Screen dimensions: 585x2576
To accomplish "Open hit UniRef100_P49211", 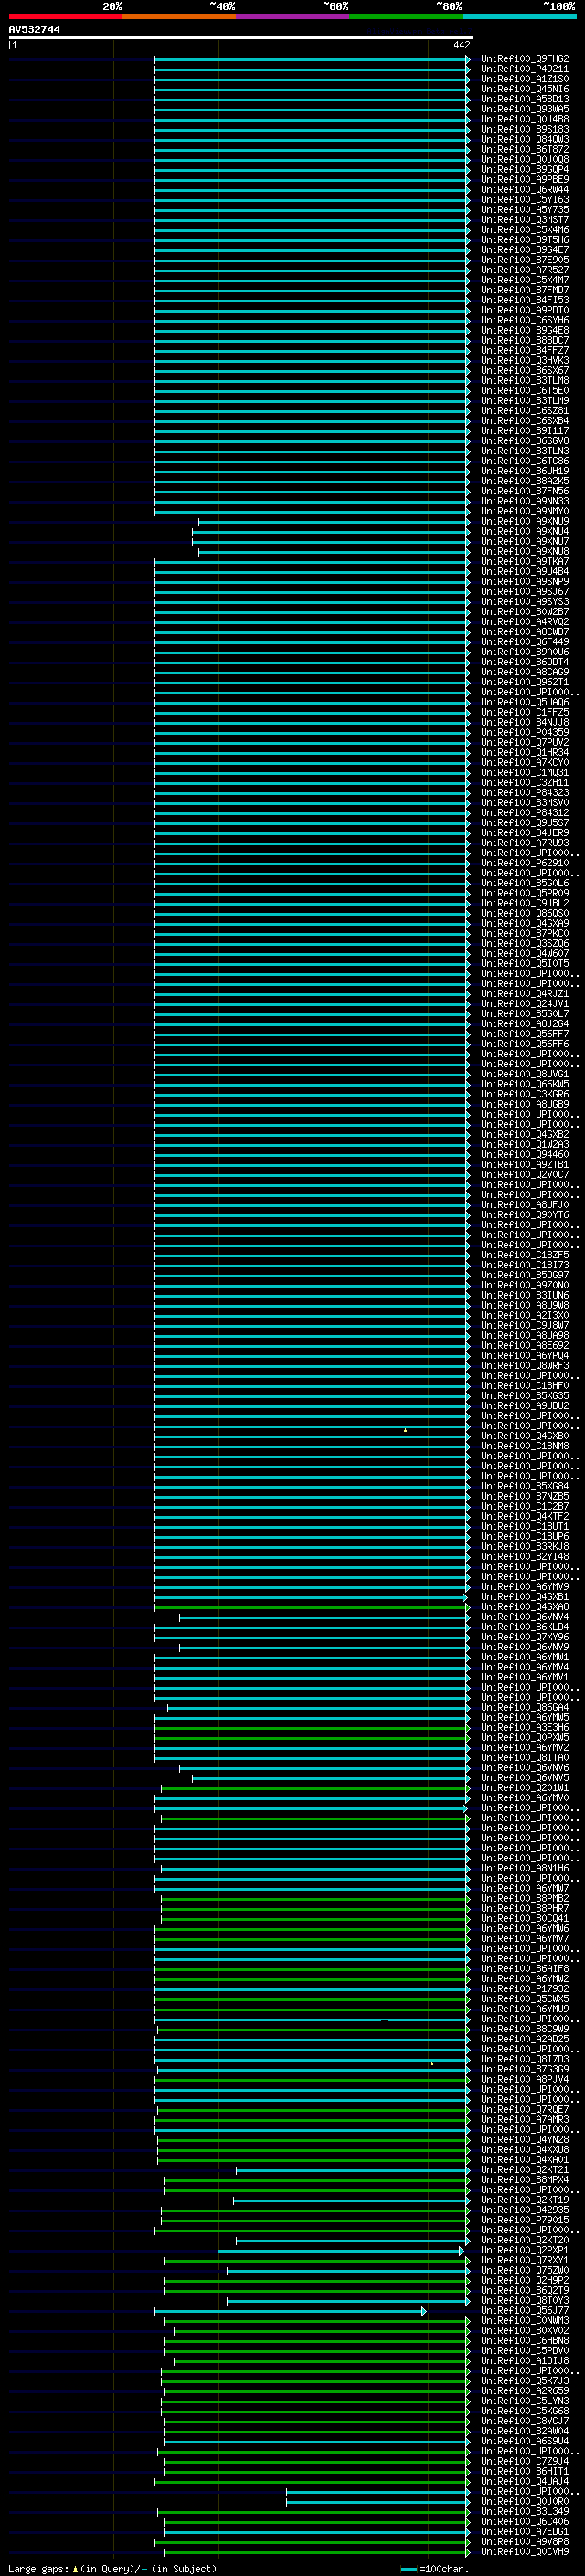I will [524, 69].
